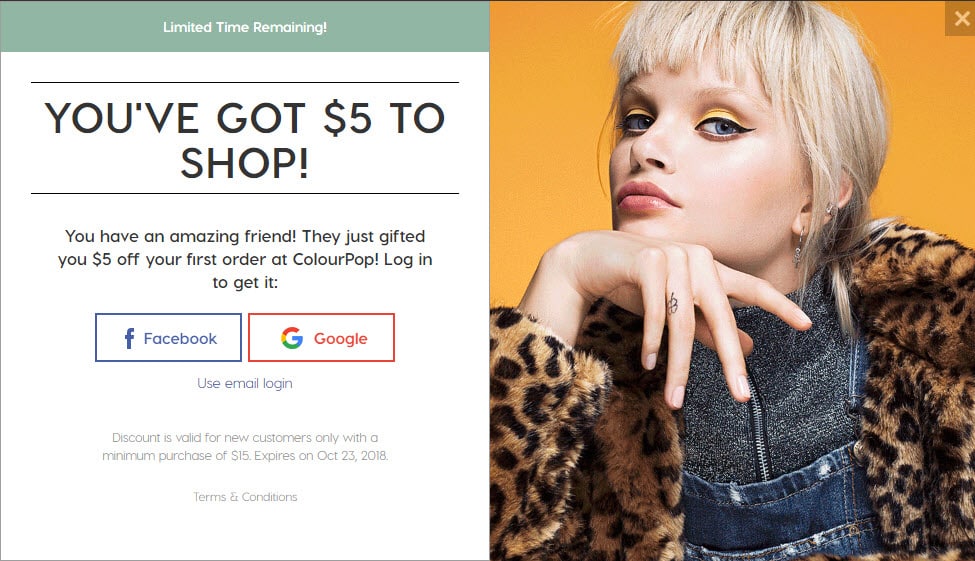
Task: Click the multicolor Google 'G' logo
Action: coord(292,338)
